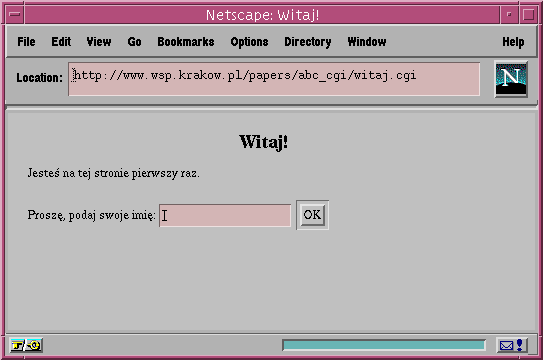Click the Netscape: Witaj! title bar

point(262,15)
